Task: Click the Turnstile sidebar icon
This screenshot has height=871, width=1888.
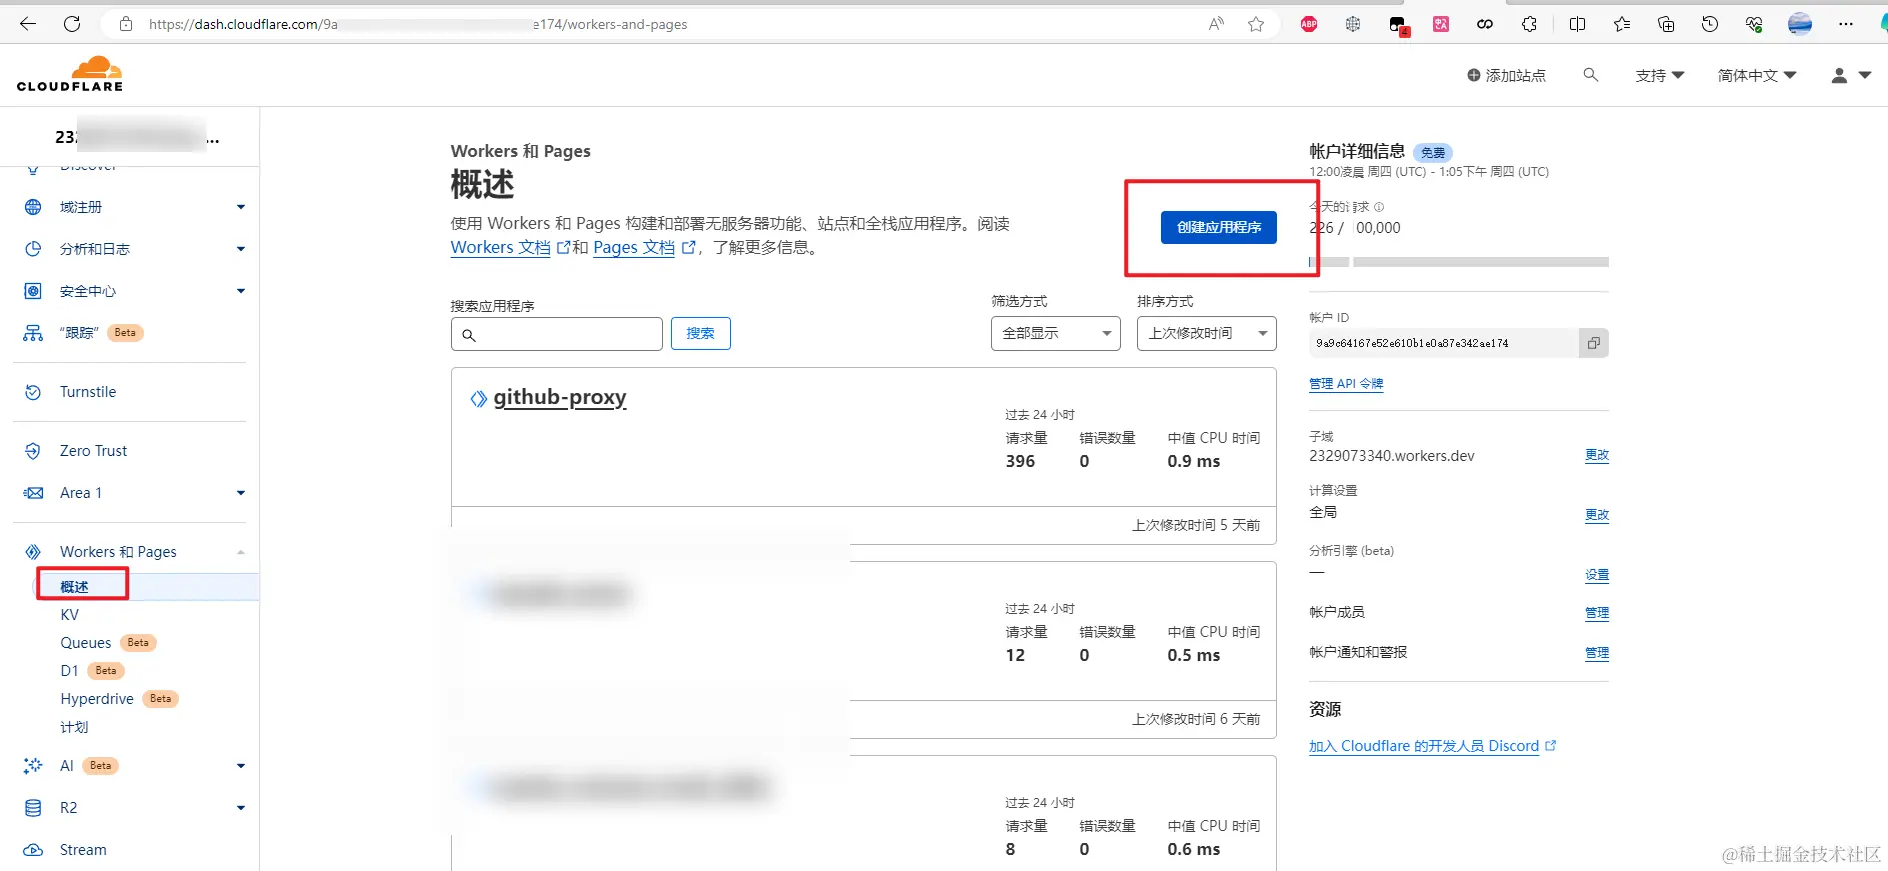Action: (x=33, y=392)
